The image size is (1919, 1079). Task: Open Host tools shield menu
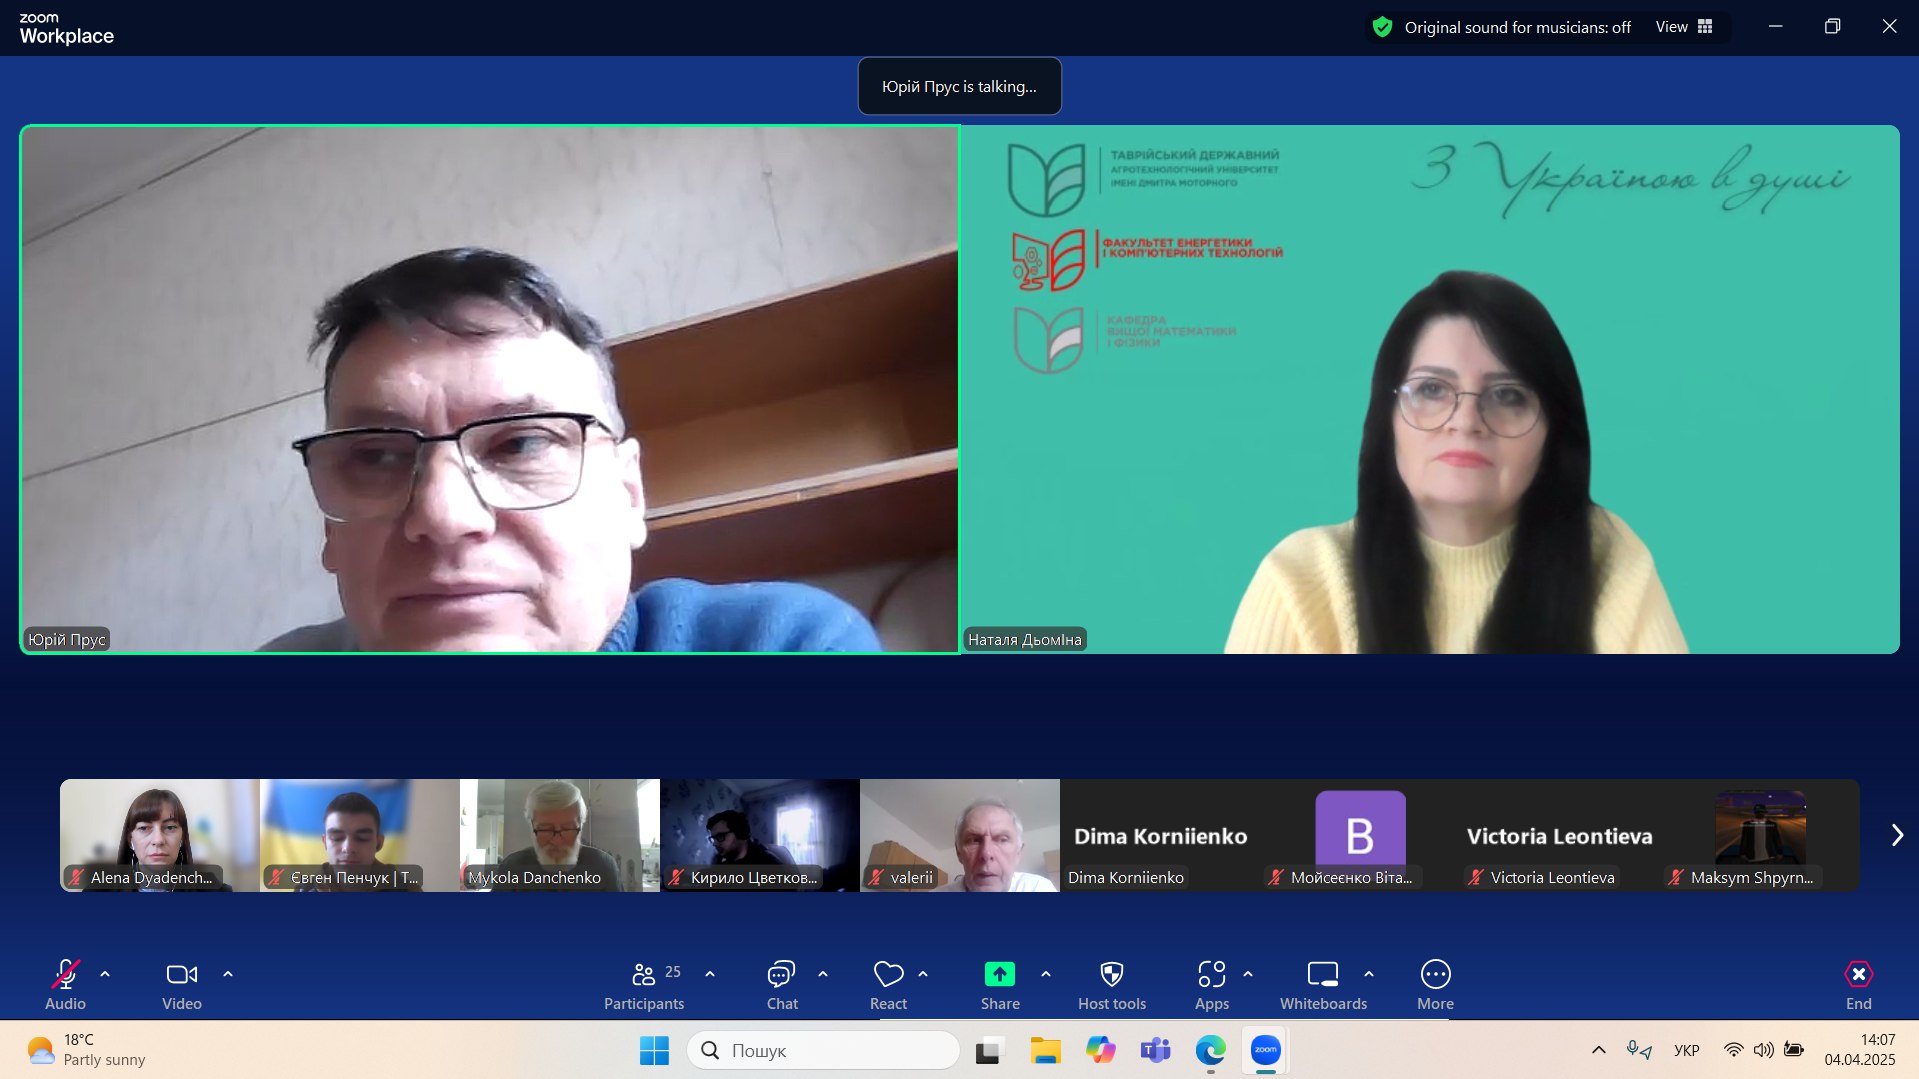point(1112,985)
